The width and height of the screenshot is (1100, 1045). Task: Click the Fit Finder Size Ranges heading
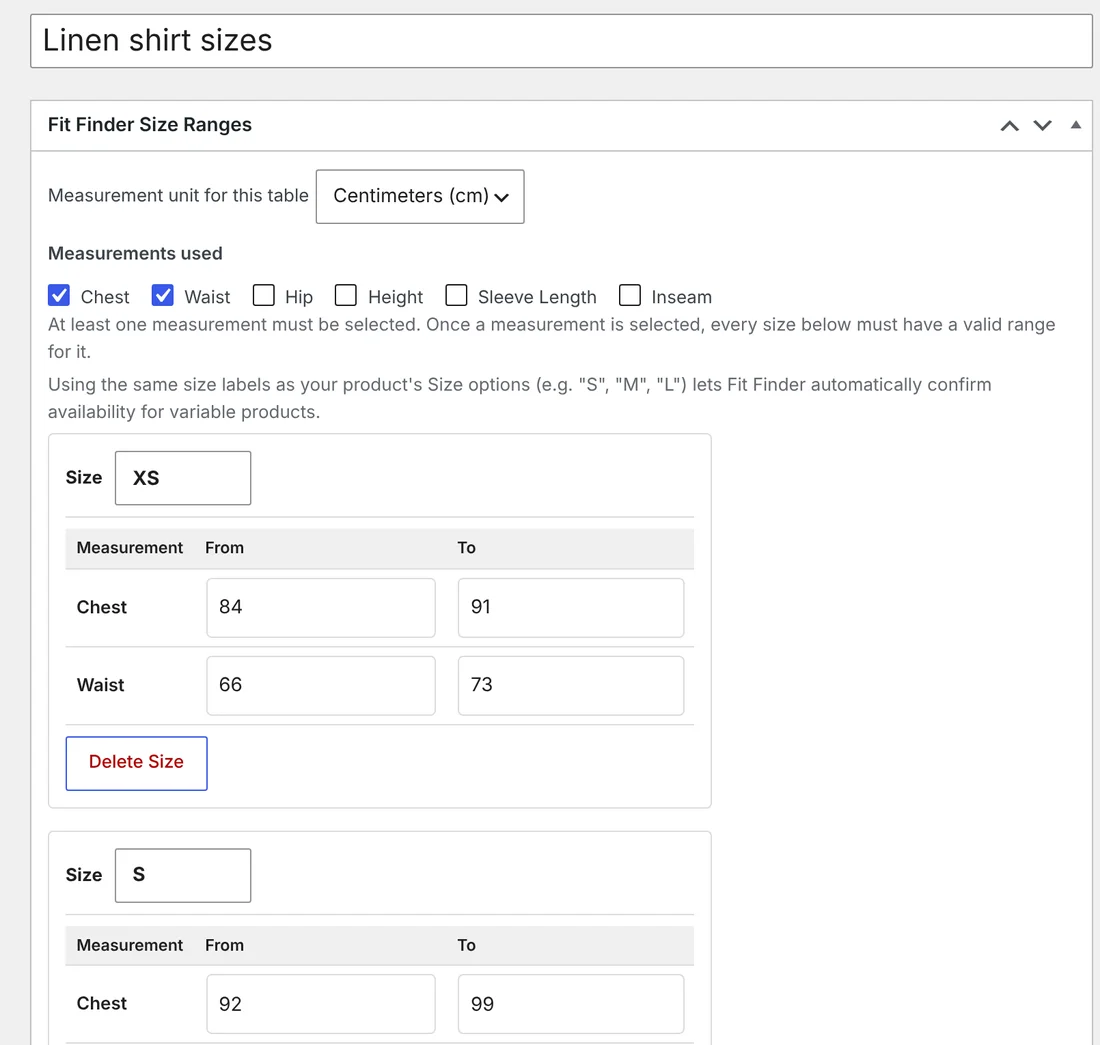149,125
